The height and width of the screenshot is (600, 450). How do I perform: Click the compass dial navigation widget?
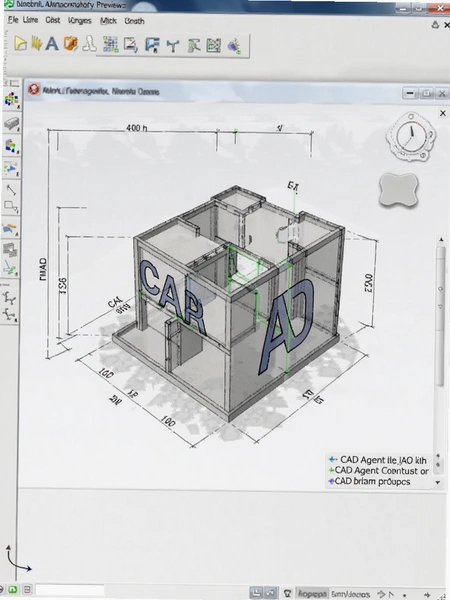(x=411, y=138)
